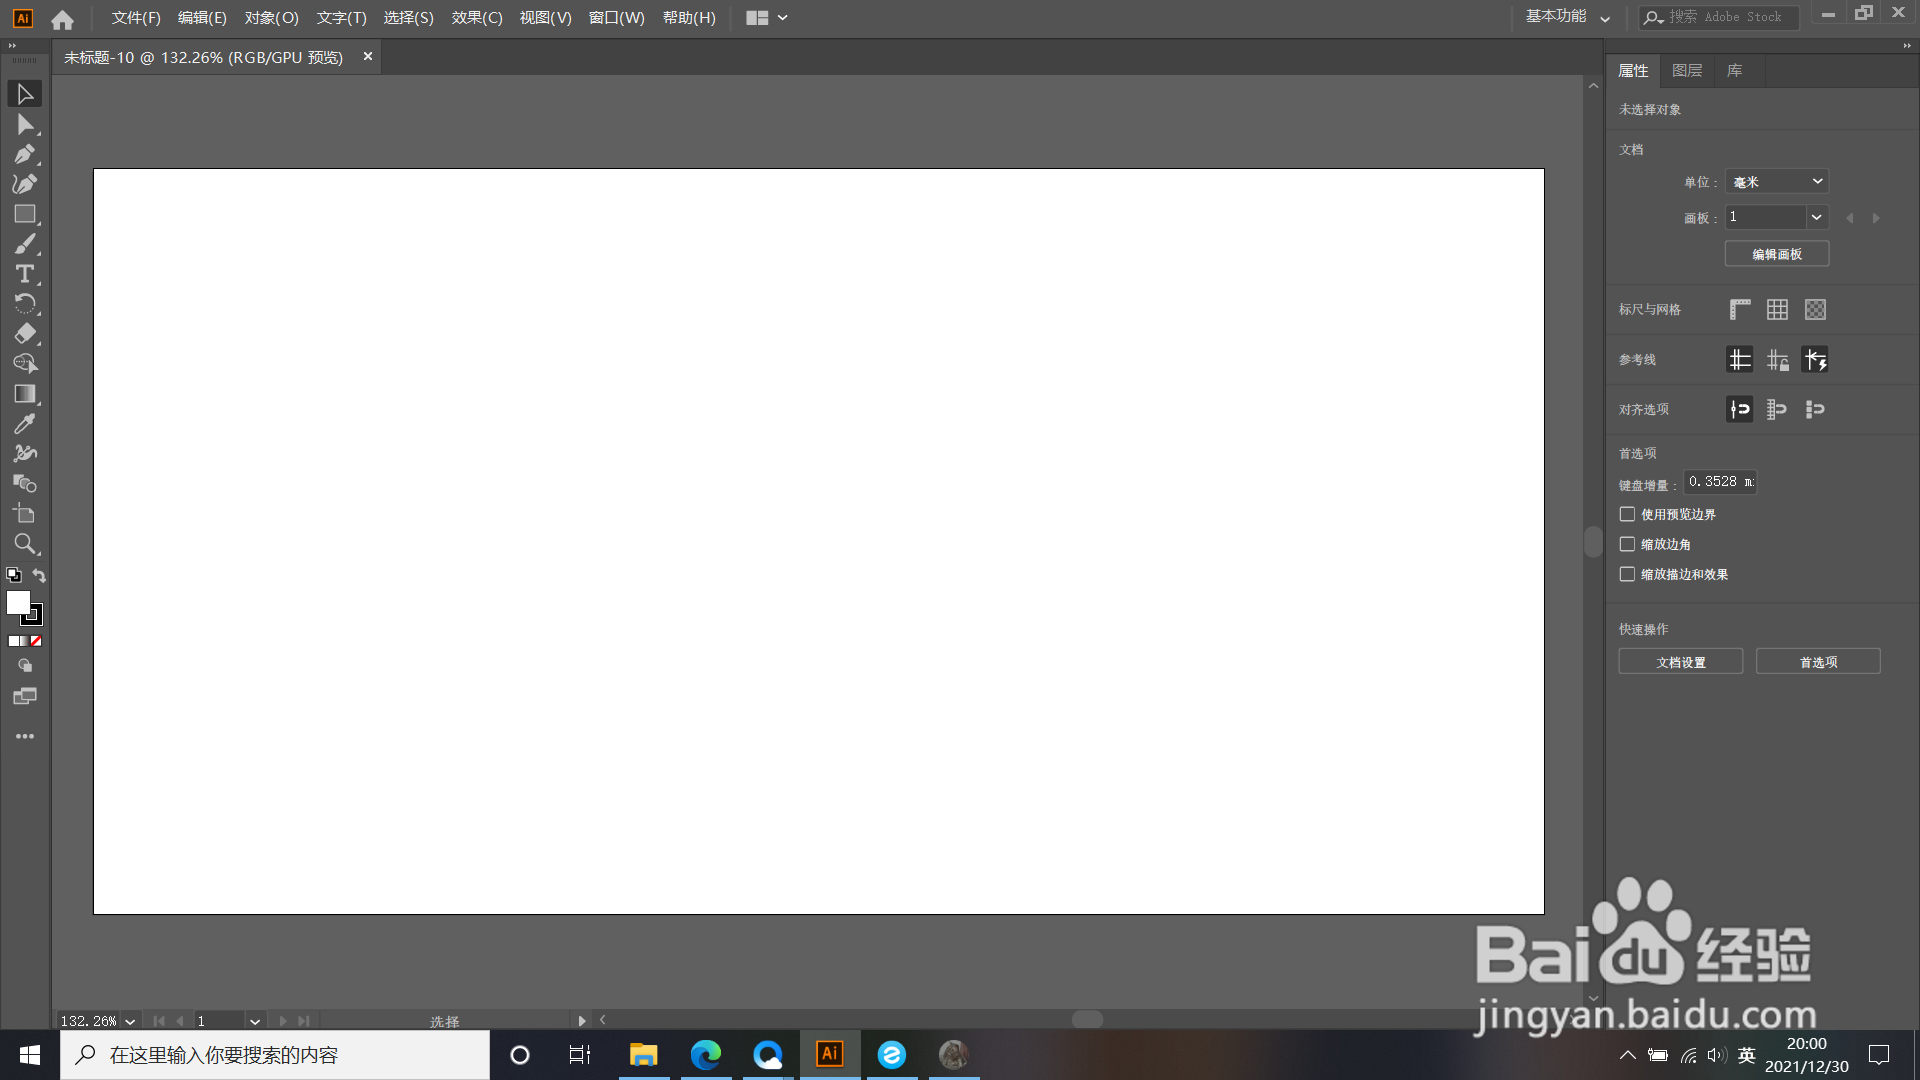
Task: Click the 编辑画板 button
Action: 1777,254
